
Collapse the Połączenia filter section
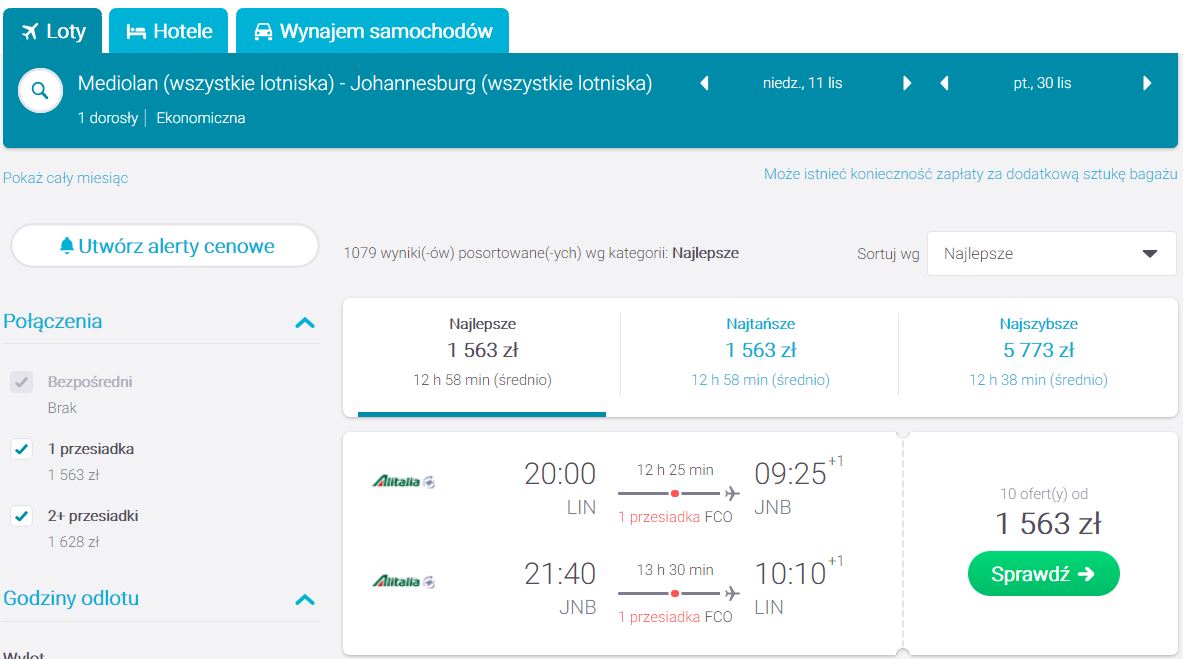[x=305, y=322]
